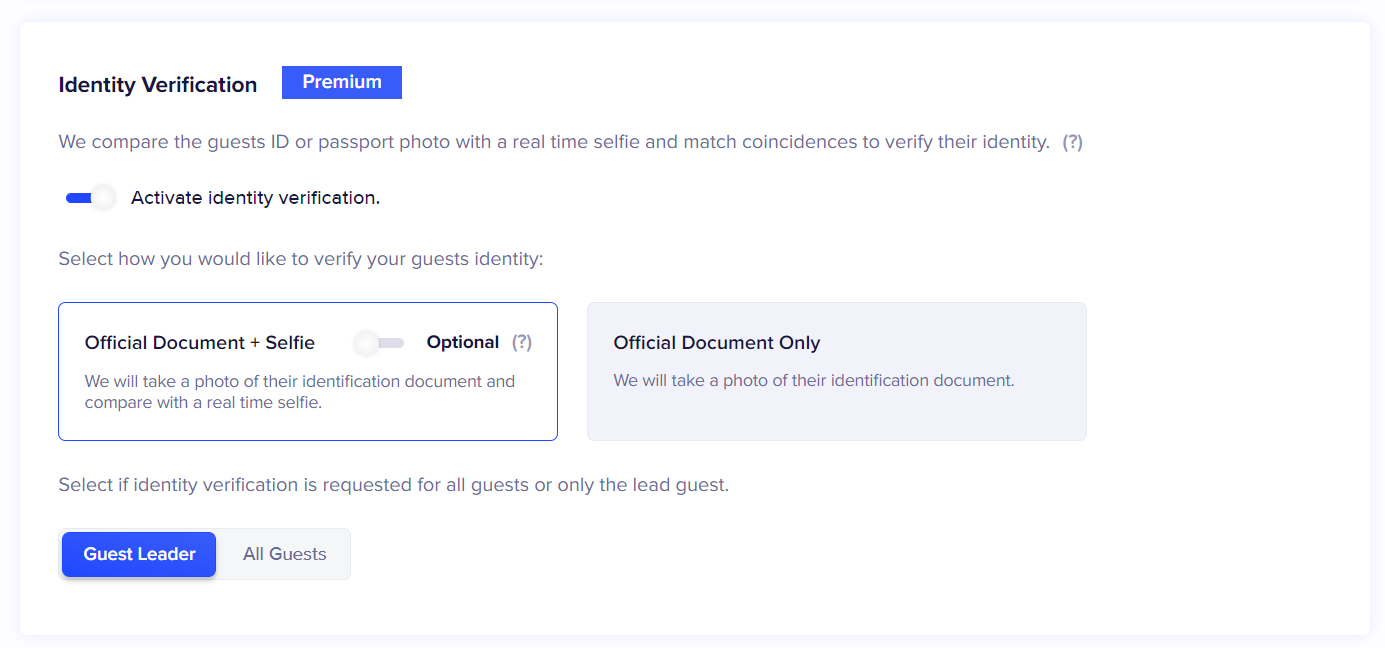Image resolution: width=1385 pixels, height=648 pixels.
Task: Click the 'Select how you would like' prompt
Action: [301, 259]
